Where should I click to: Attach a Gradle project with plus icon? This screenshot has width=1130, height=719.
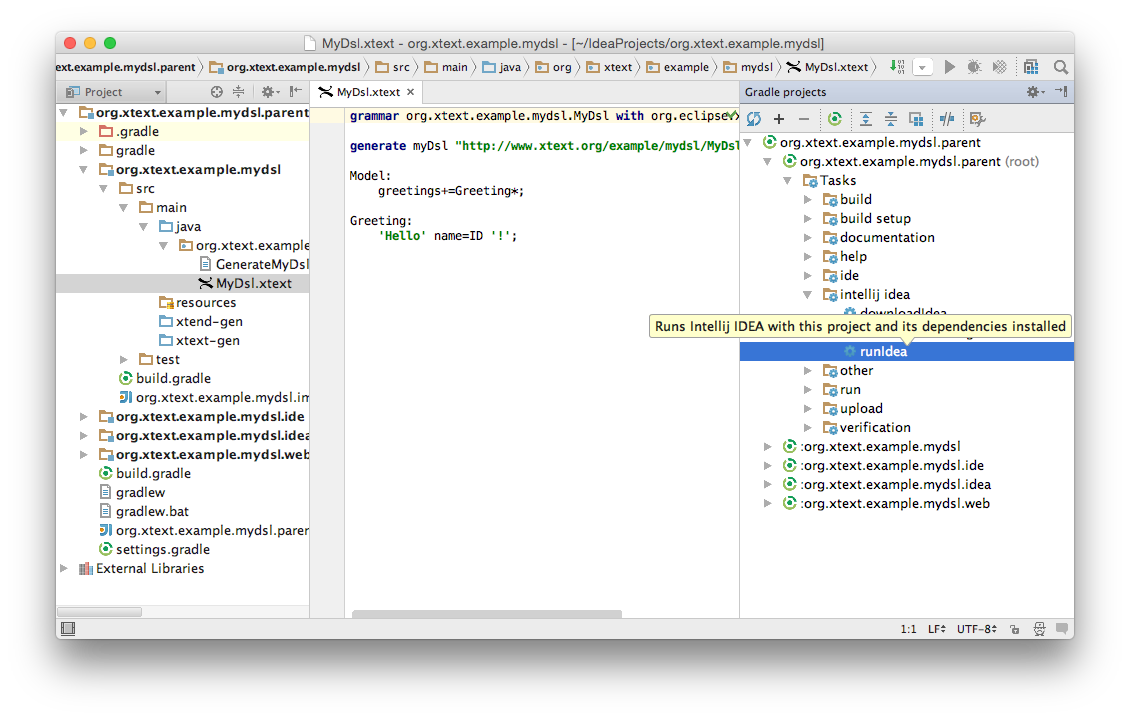779,119
